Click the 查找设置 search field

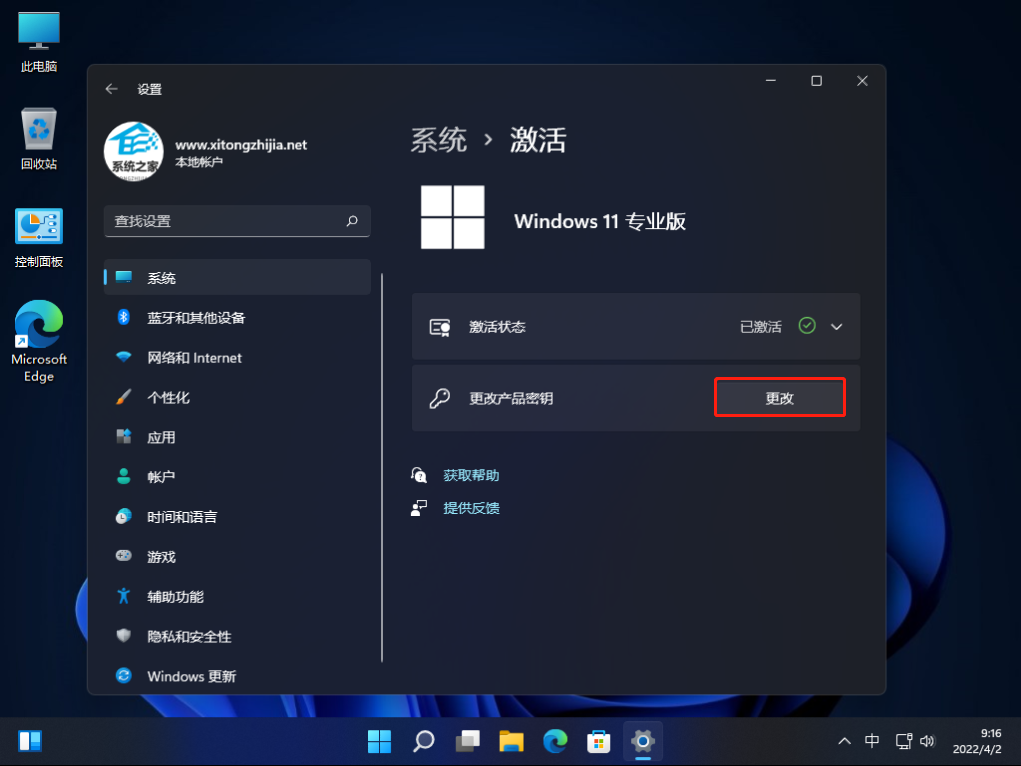coord(237,221)
